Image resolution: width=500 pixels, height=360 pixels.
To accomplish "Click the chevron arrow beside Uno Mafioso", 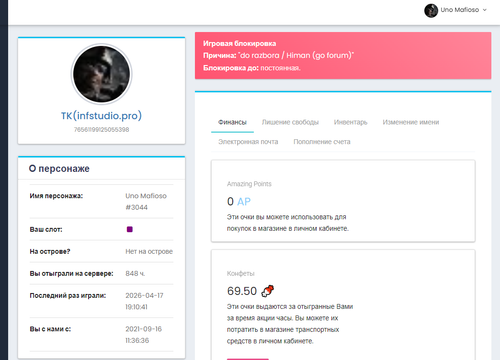I will [x=485, y=10].
